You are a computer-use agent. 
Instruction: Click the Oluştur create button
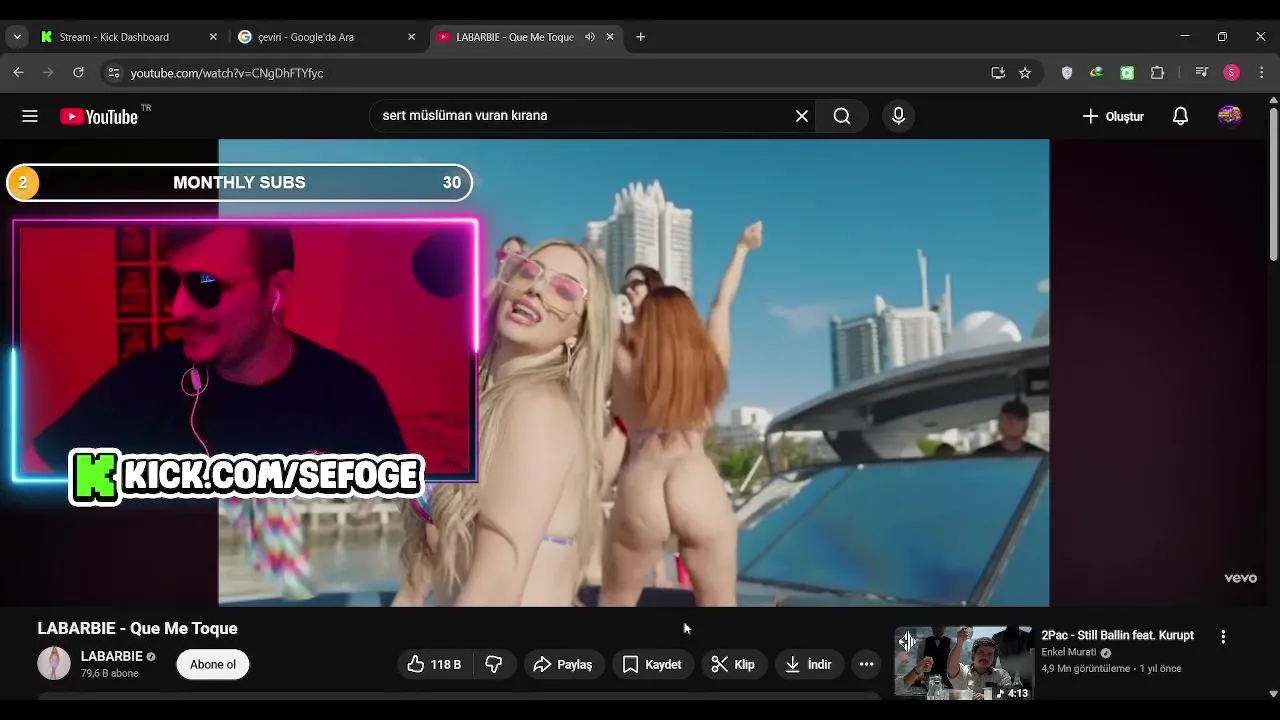(x=1113, y=116)
